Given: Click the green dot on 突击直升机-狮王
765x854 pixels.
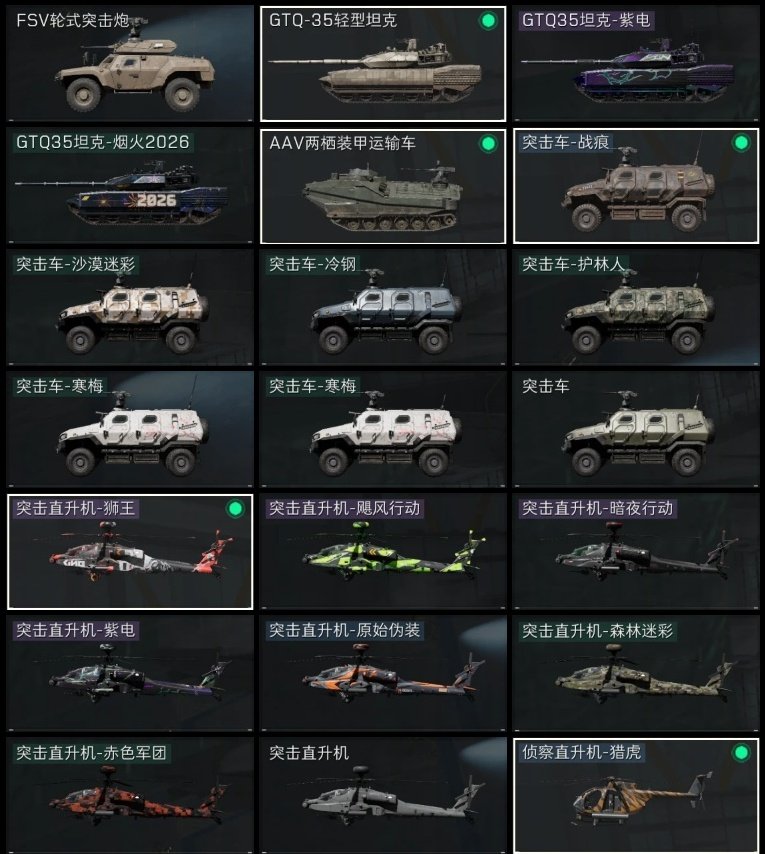Looking at the screenshot, I should pos(235,509).
